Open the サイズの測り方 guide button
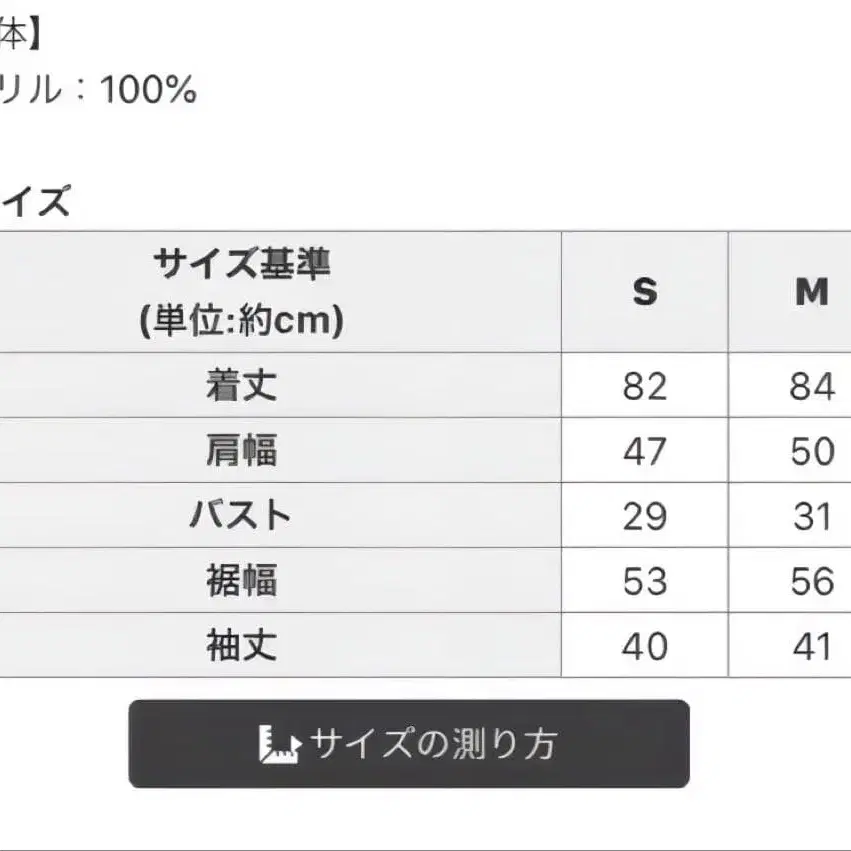The height and width of the screenshot is (851, 851). 409,744
